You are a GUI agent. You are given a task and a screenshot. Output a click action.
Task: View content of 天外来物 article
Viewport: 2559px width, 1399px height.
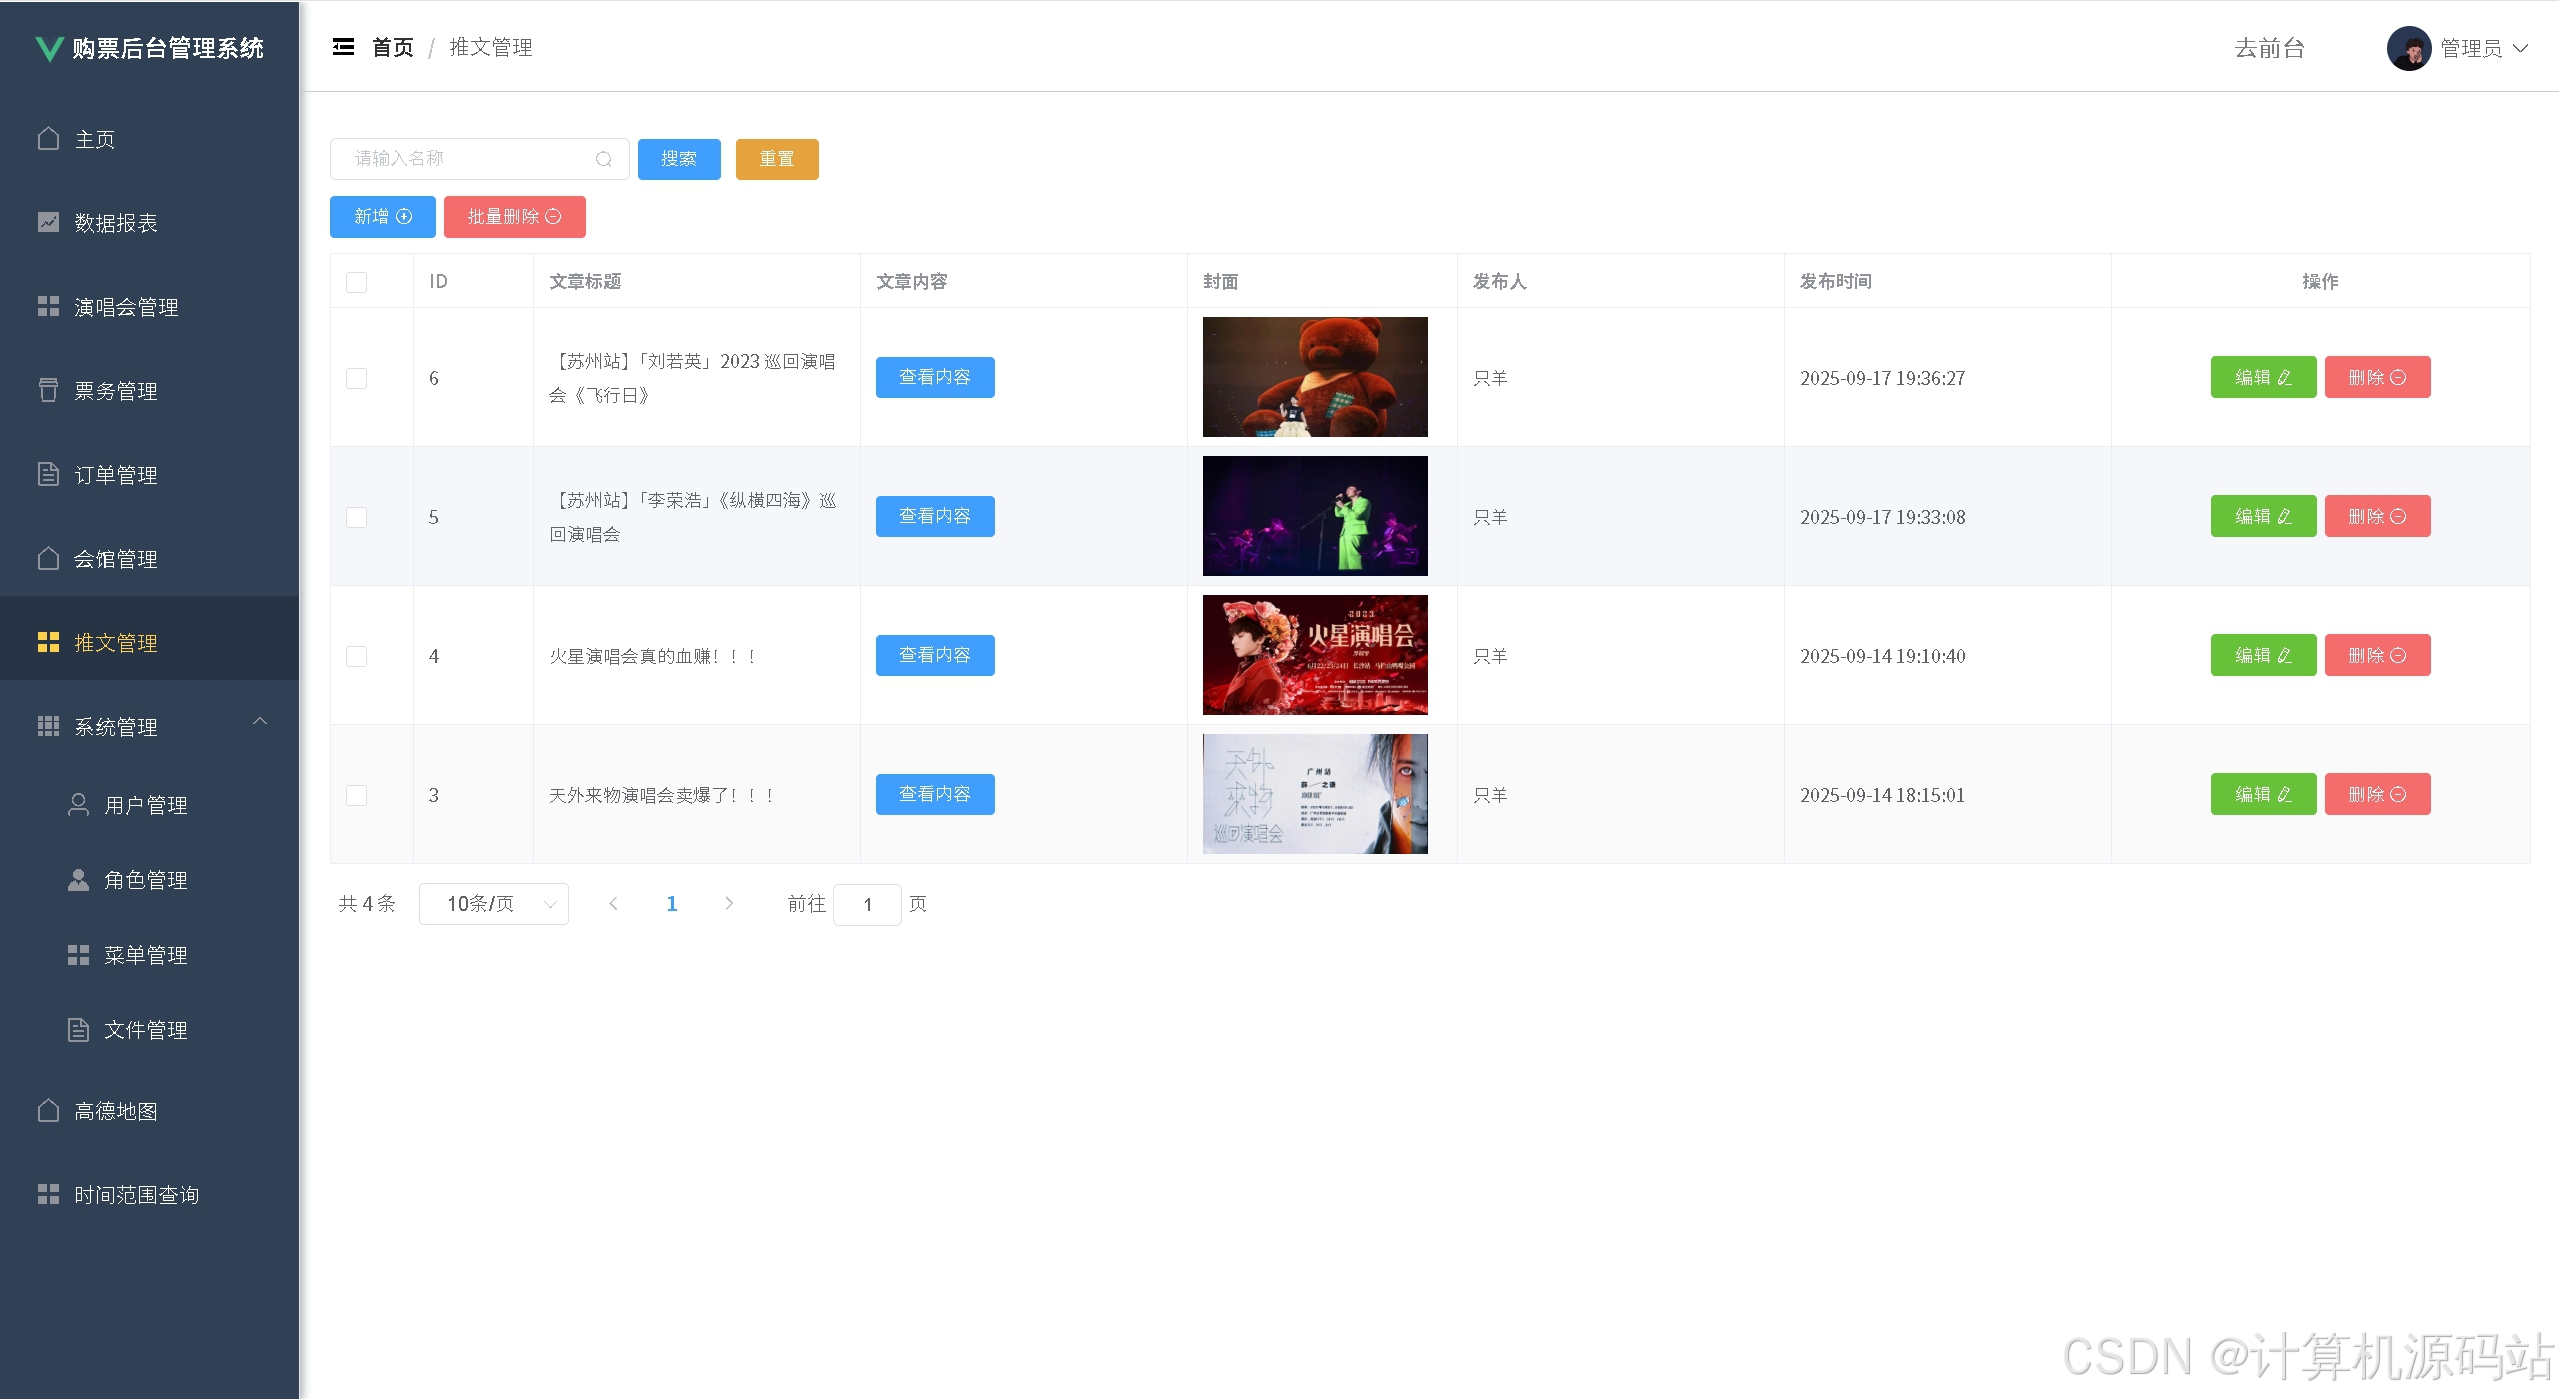[935, 794]
